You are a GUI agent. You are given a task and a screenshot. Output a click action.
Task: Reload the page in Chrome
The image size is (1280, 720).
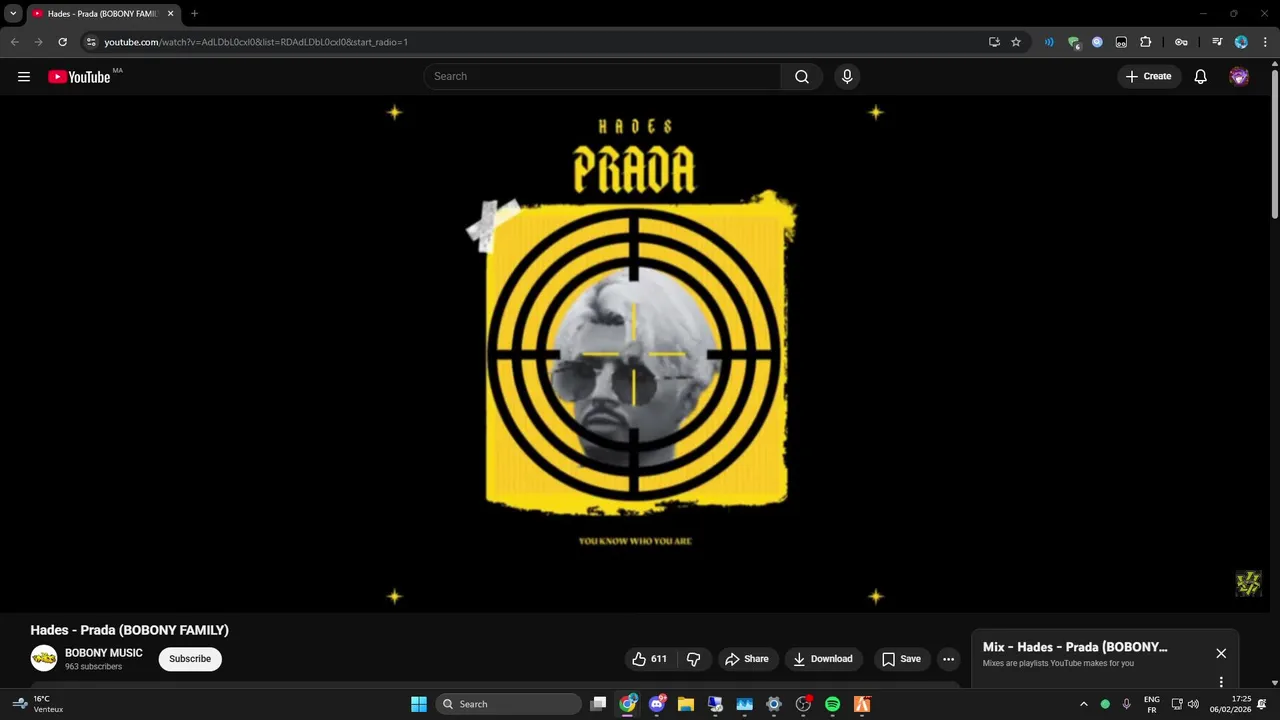click(x=62, y=42)
